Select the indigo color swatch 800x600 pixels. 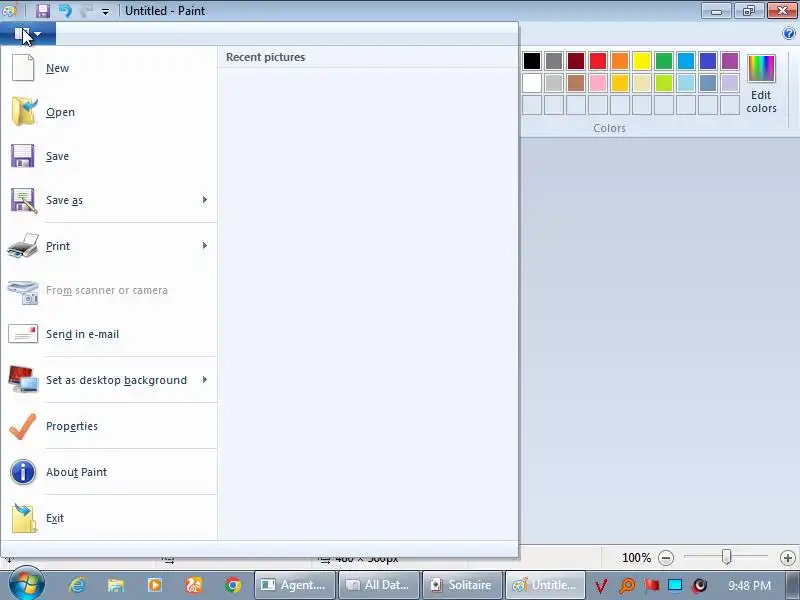708,61
